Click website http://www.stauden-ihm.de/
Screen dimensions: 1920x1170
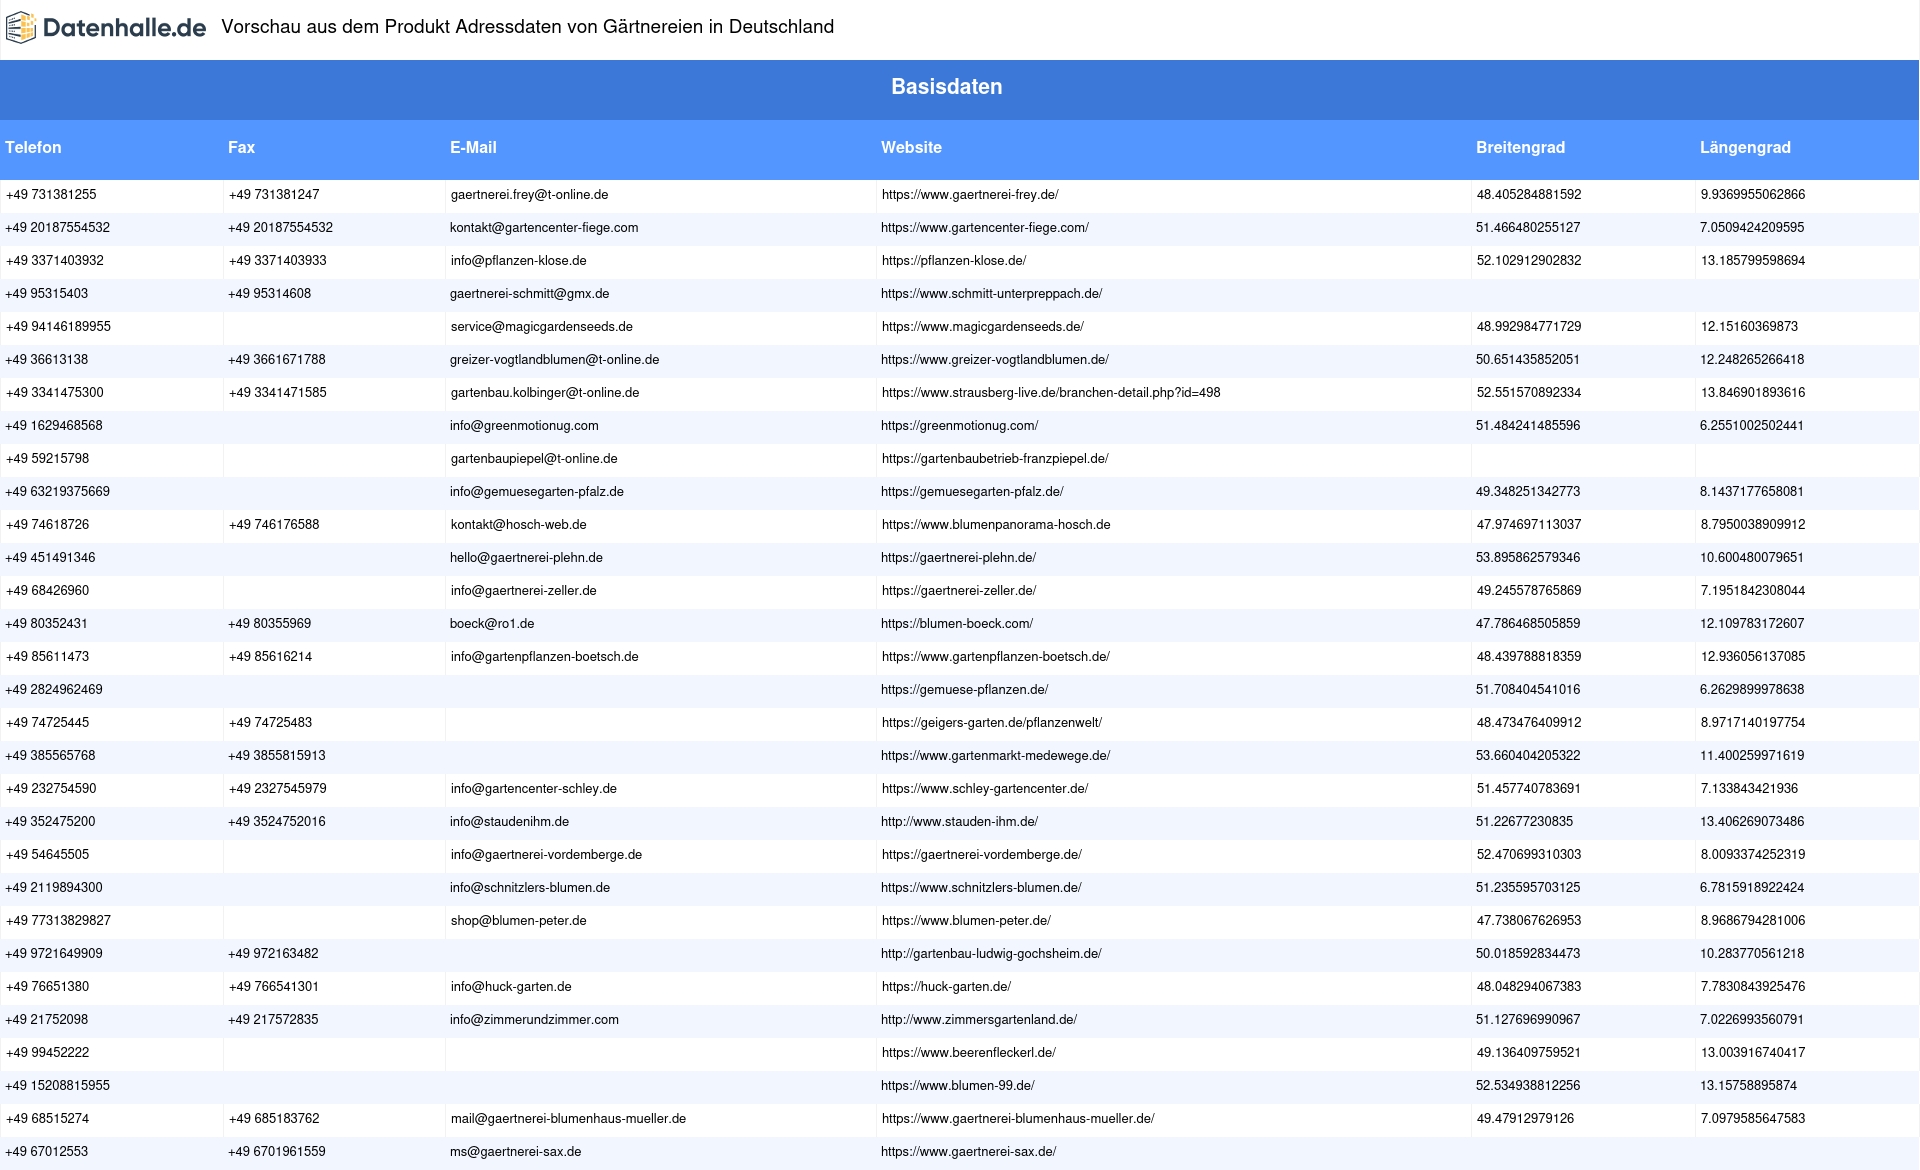pyautogui.click(x=959, y=822)
